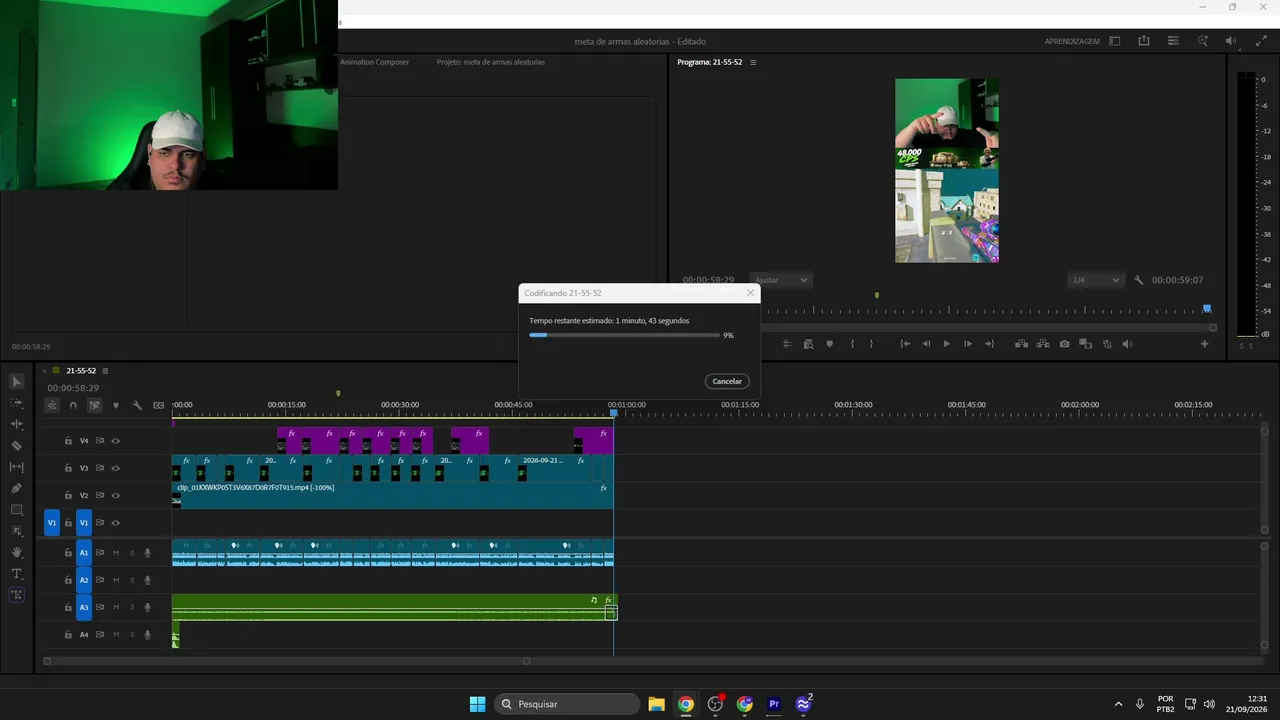
Task: Select the Hand tool
Action: (16, 552)
